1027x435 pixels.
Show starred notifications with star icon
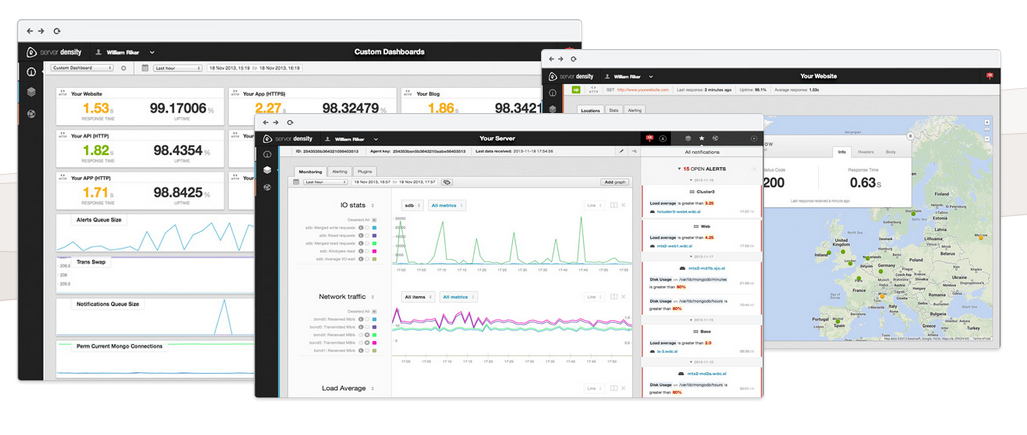tap(701, 138)
